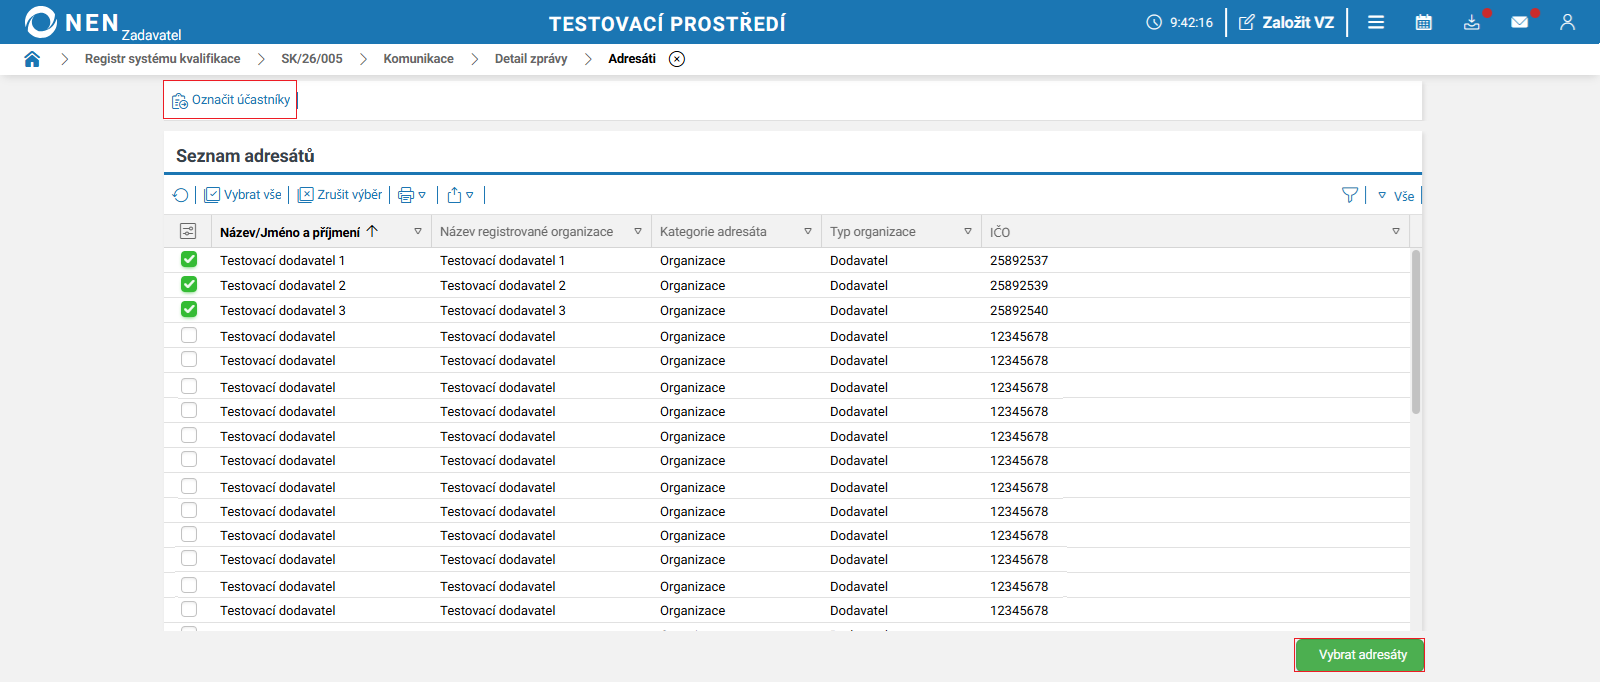Navigate to Komunikace breadcrumb
This screenshot has height=682, width=1600.
click(418, 59)
